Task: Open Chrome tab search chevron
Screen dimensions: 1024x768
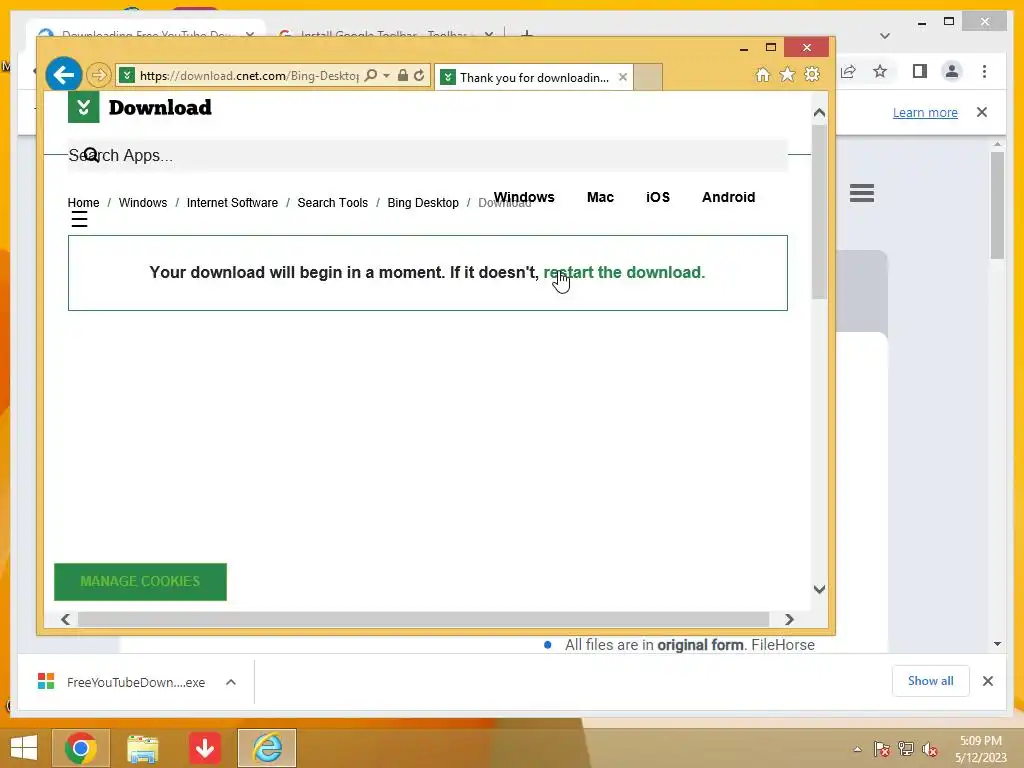Action: 885,36
